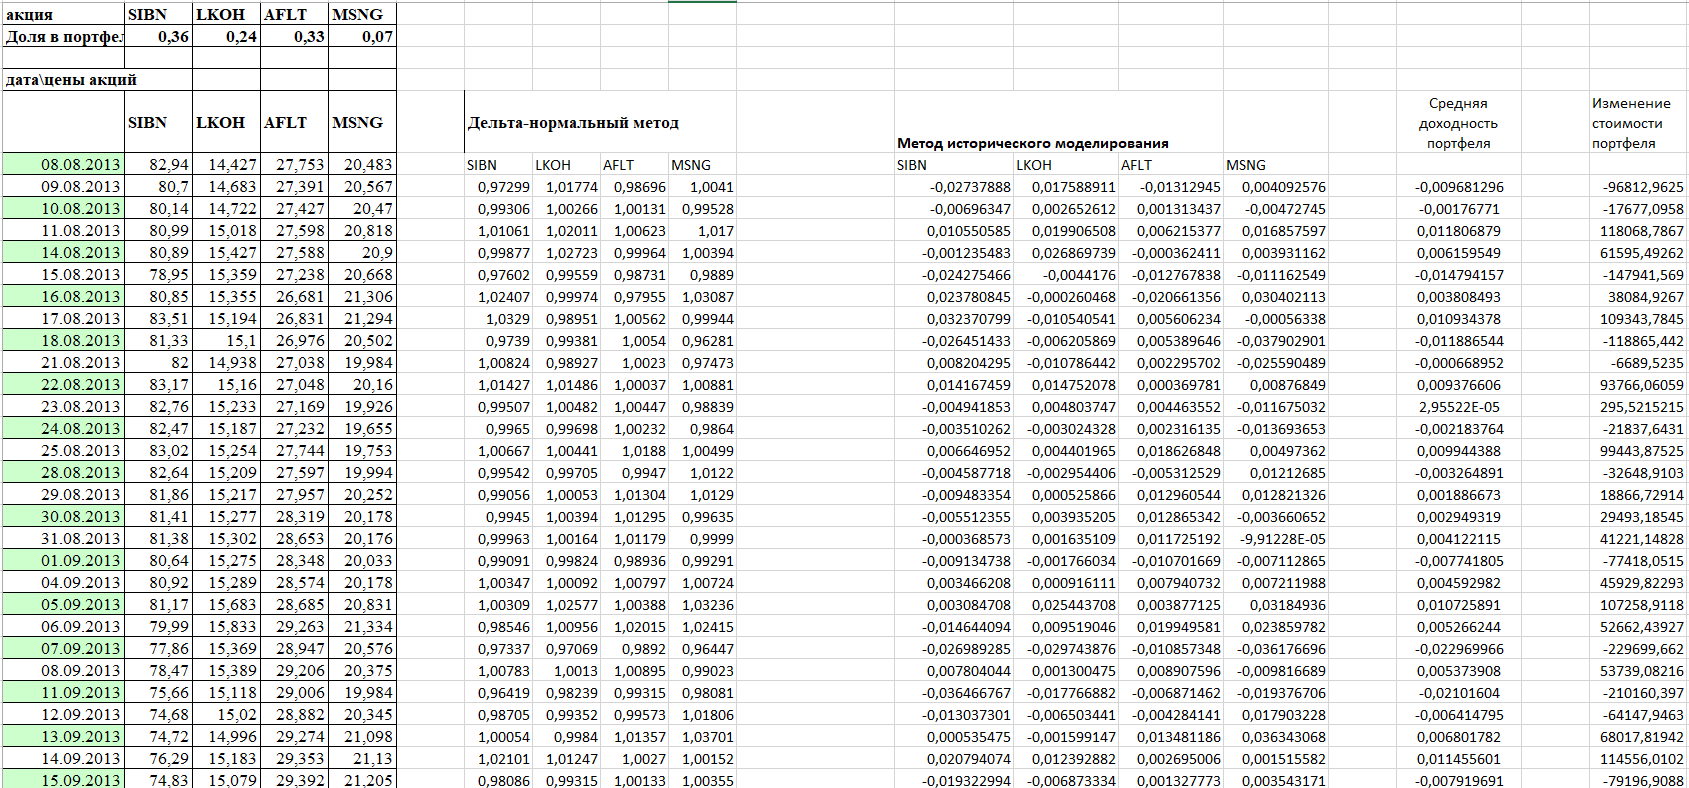The image size is (1689, 788).
Task: Click AFLT header under Метод исторического моделирования
Action: click(1170, 165)
